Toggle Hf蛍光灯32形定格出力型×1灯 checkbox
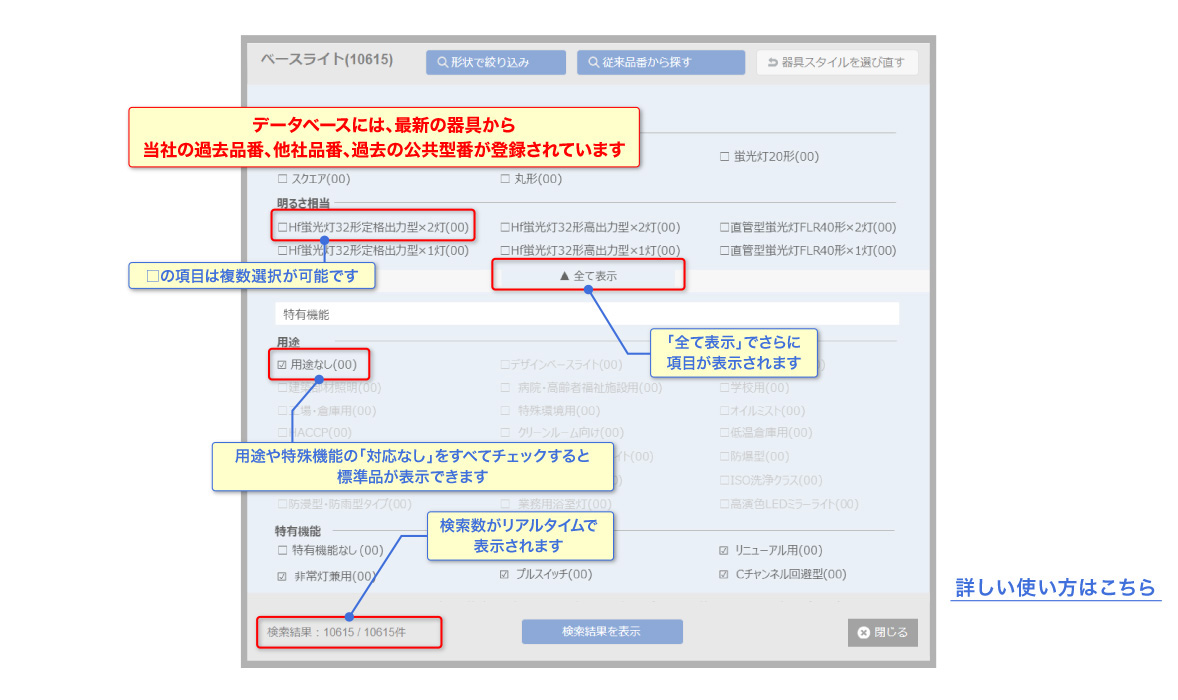The width and height of the screenshot is (1178, 700). 283,251
